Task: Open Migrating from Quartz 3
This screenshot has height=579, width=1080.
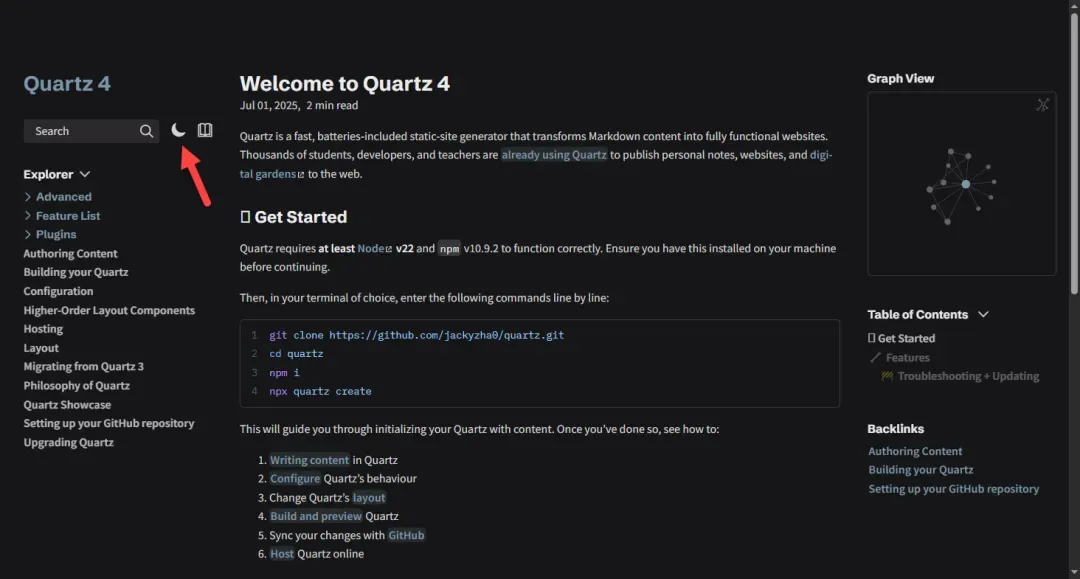Action: 83,366
